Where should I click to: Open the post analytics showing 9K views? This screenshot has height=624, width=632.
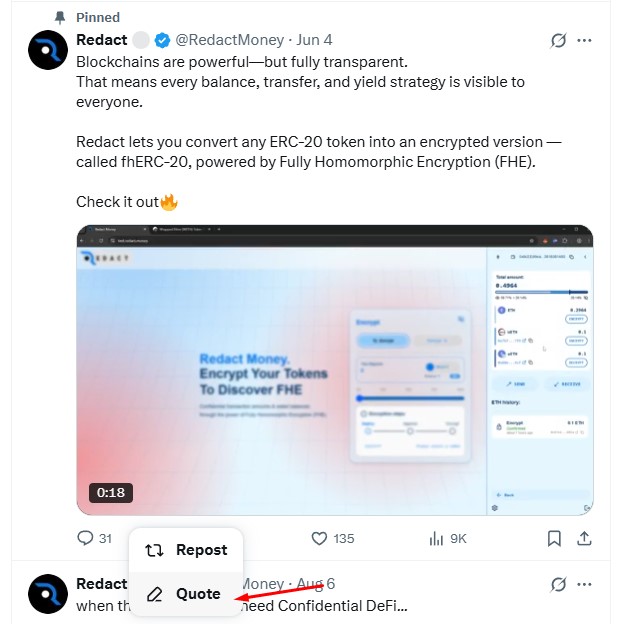[x=437, y=538]
